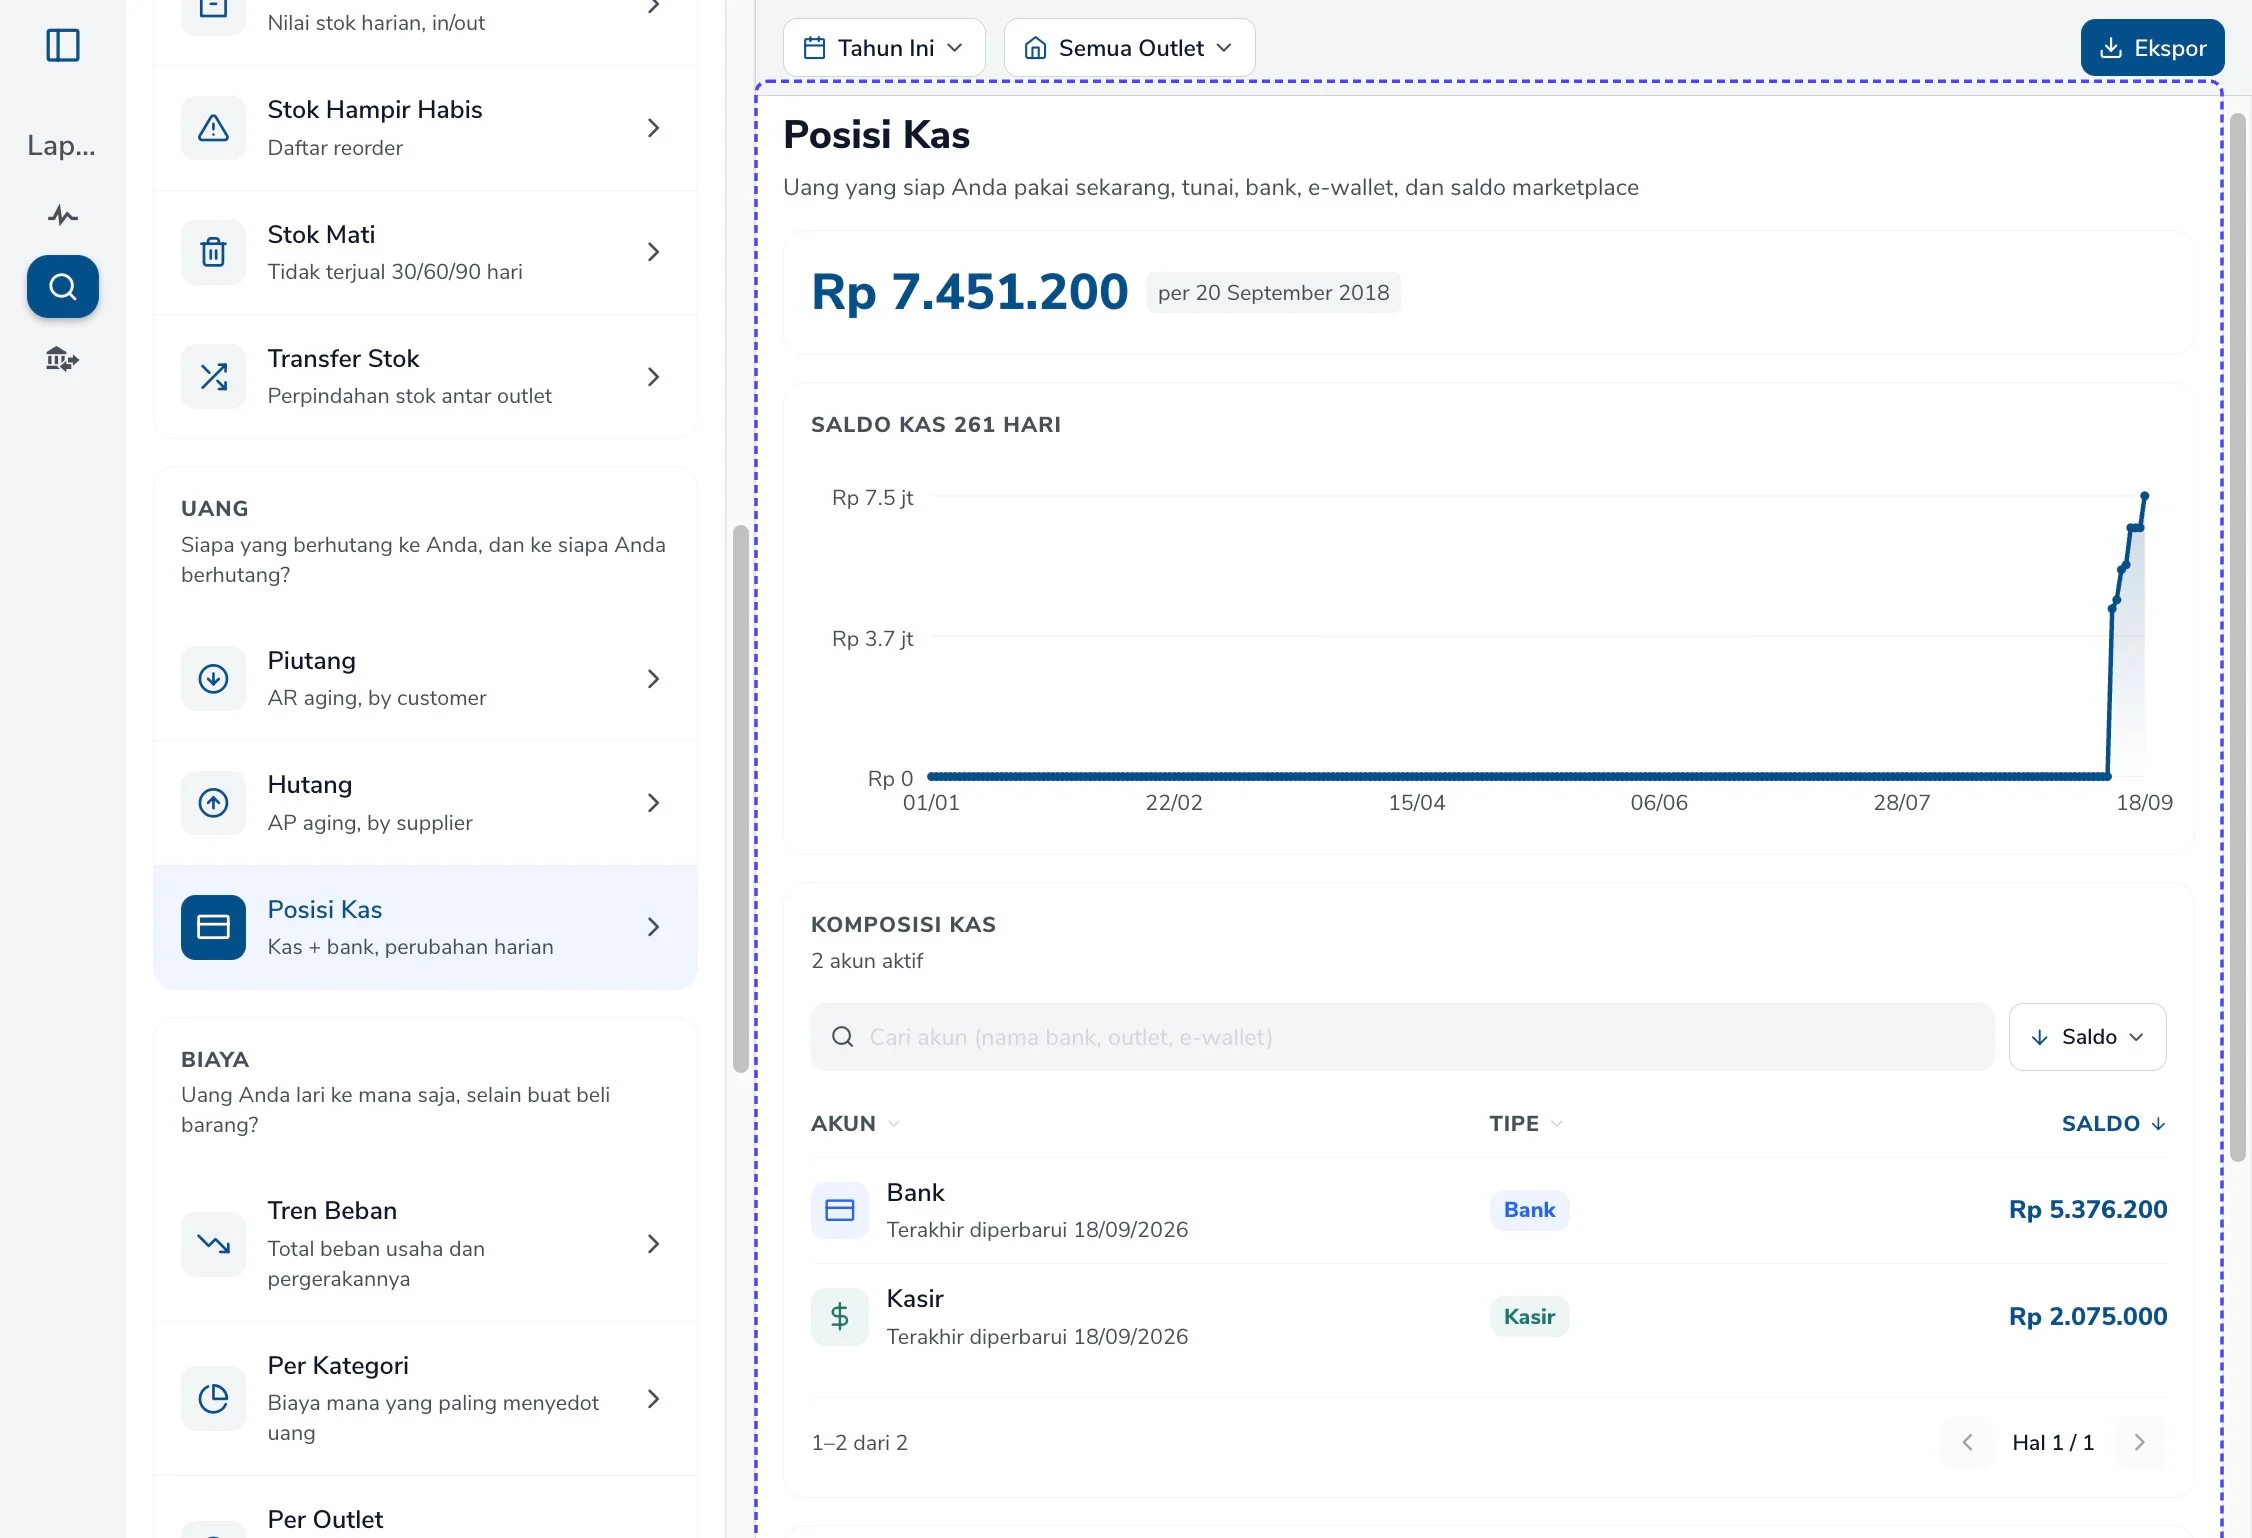
Task: Click the Bank type badge
Action: 1529,1210
